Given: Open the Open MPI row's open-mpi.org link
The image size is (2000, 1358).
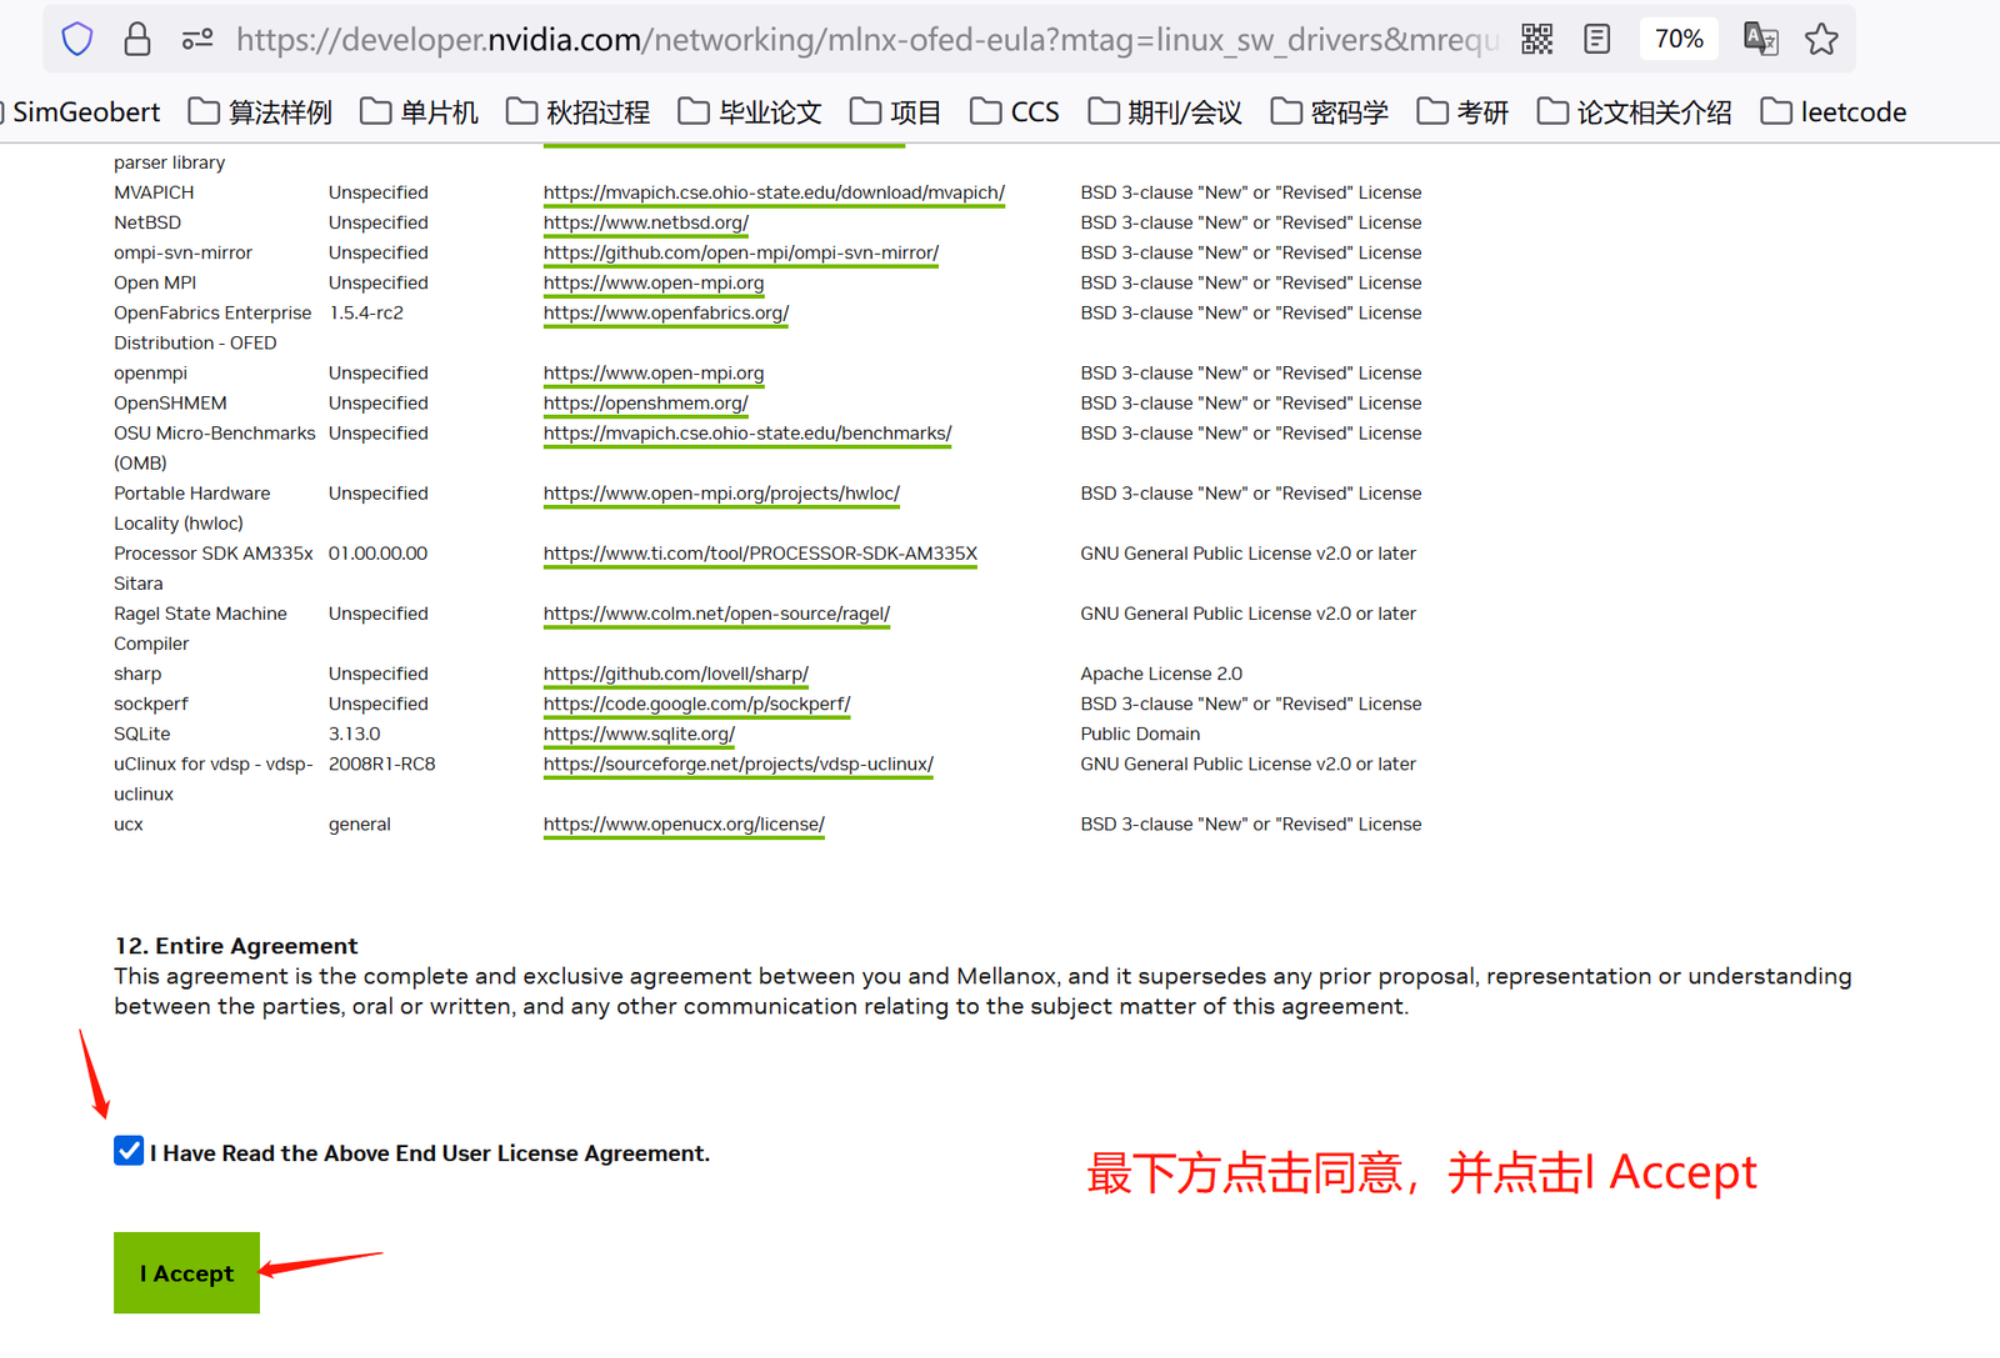Looking at the screenshot, I should [653, 282].
